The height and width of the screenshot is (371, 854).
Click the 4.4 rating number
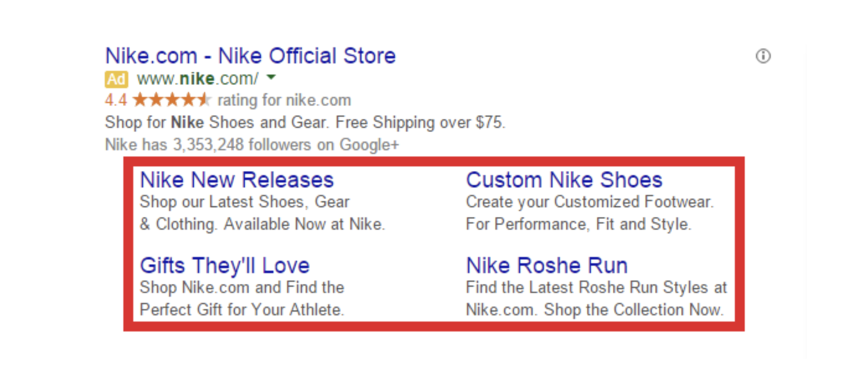tap(116, 101)
